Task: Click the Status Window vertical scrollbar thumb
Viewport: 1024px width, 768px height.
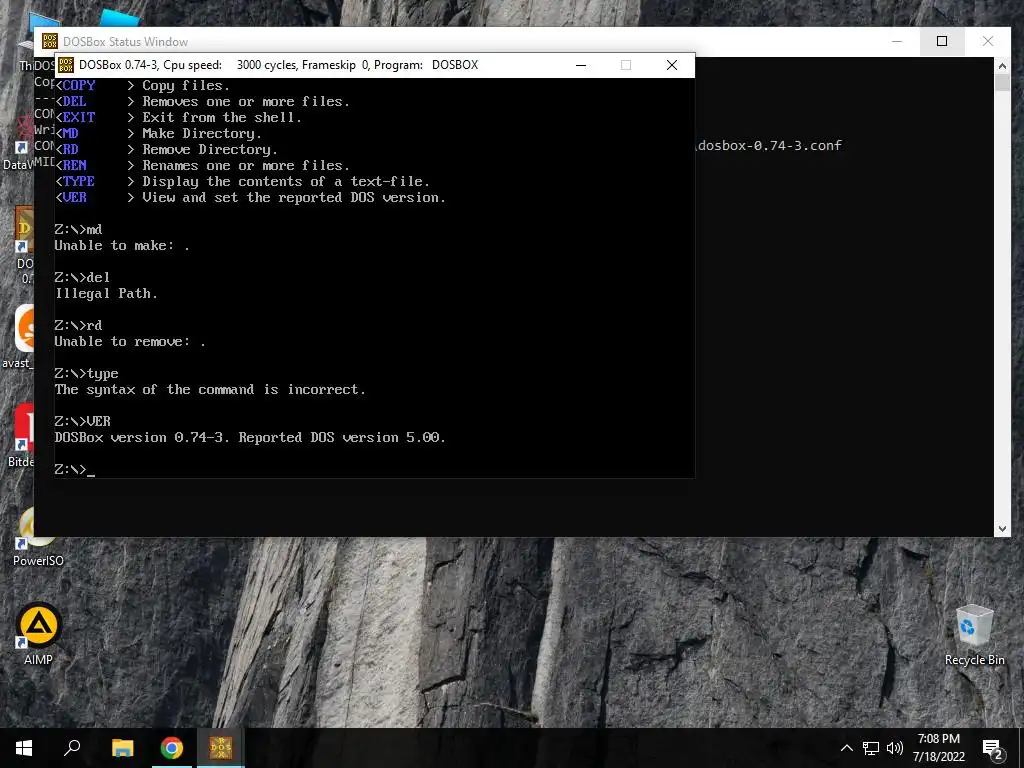Action: click(x=1002, y=82)
